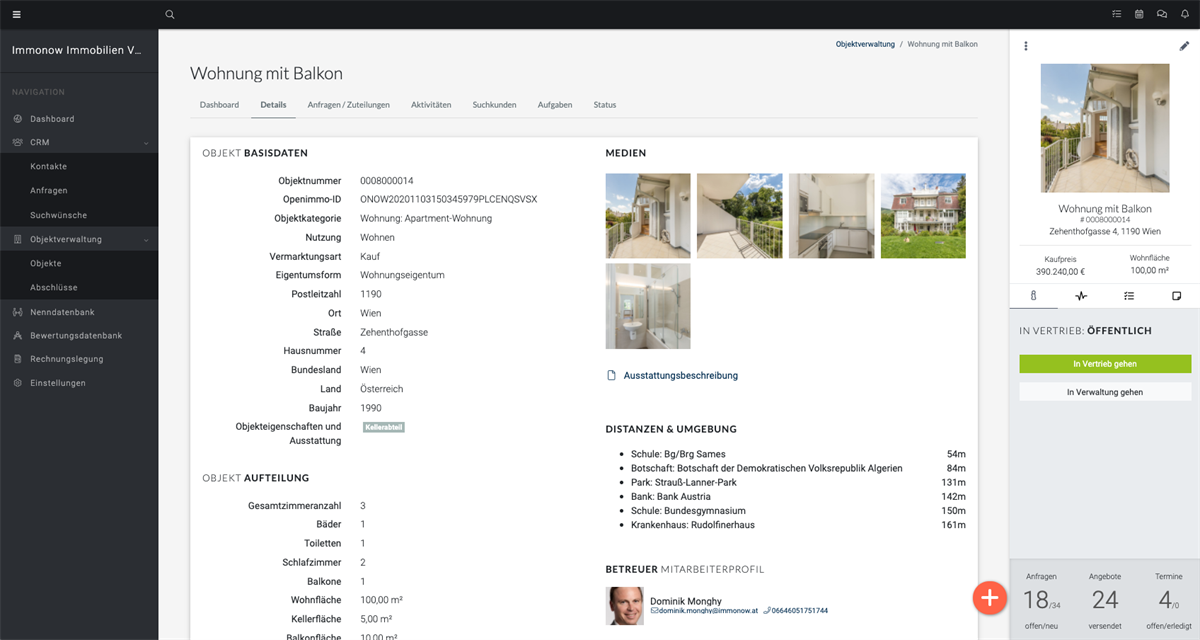Click the Immonow Immobilien company title
This screenshot has height=640, width=1200.
pyautogui.click(x=76, y=50)
